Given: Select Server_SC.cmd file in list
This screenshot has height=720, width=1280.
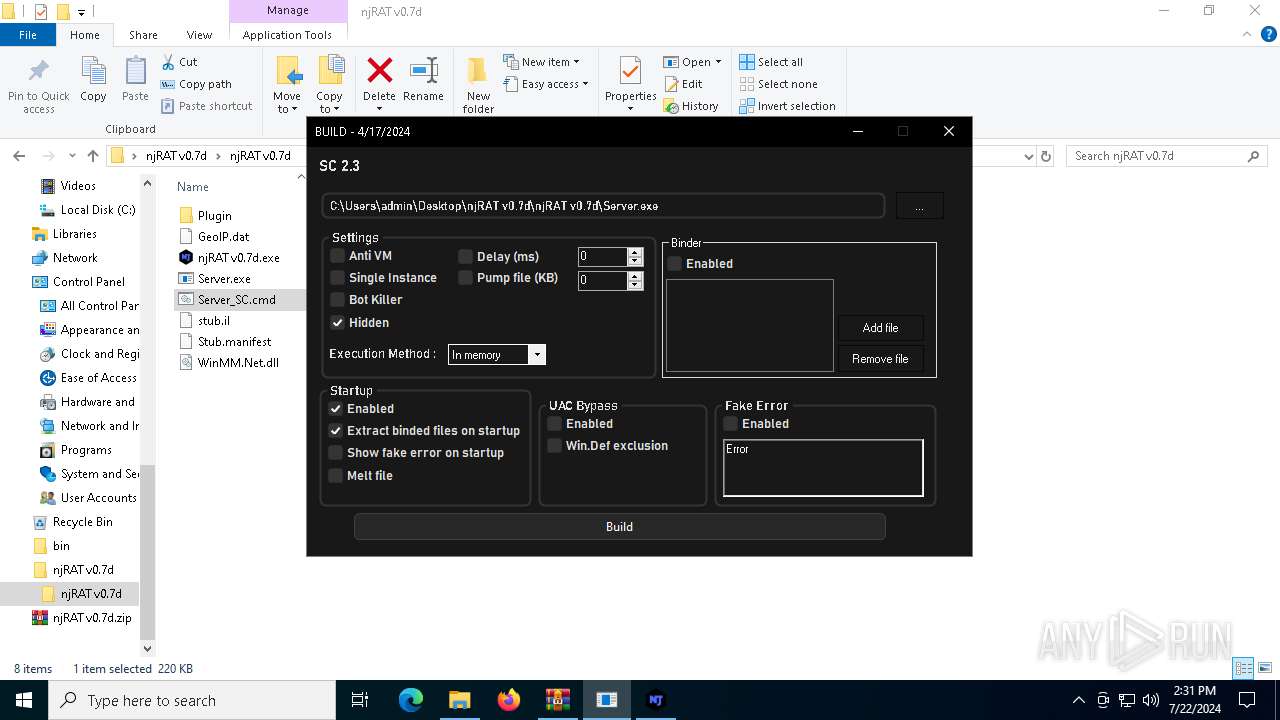Looking at the screenshot, I should [237, 299].
